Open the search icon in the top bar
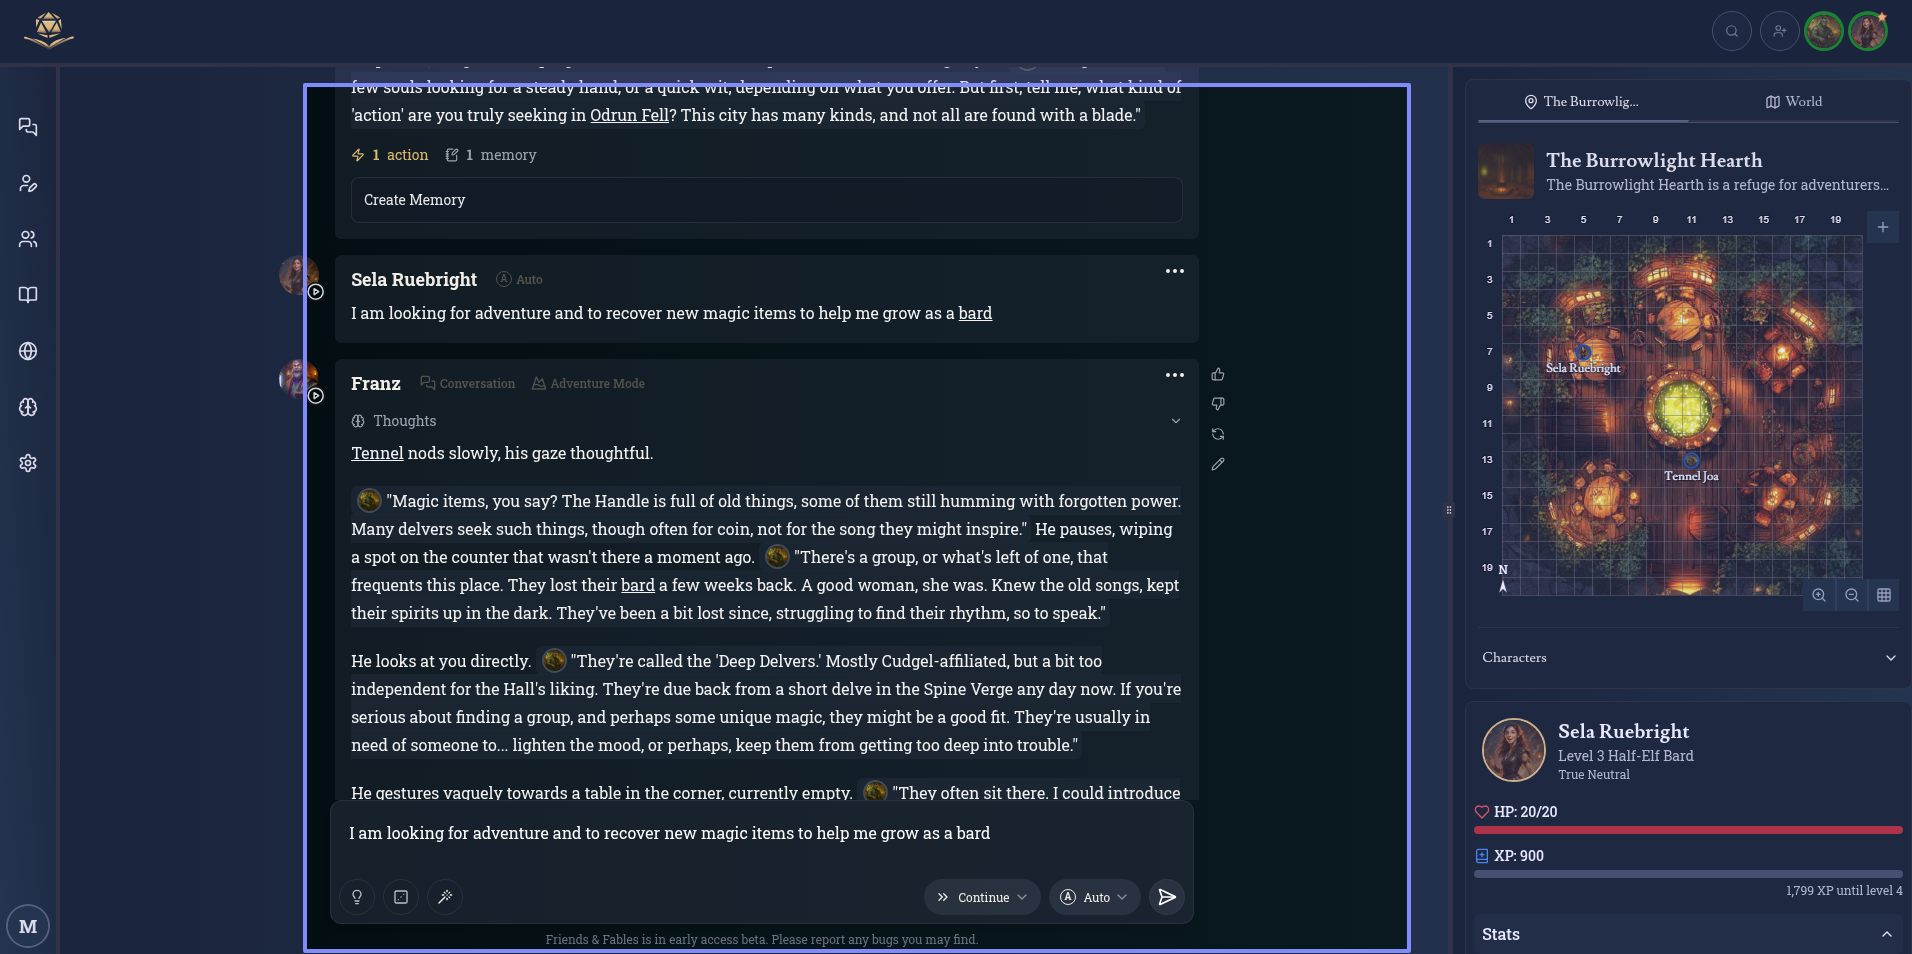The height and width of the screenshot is (954, 1912). 1731,31
